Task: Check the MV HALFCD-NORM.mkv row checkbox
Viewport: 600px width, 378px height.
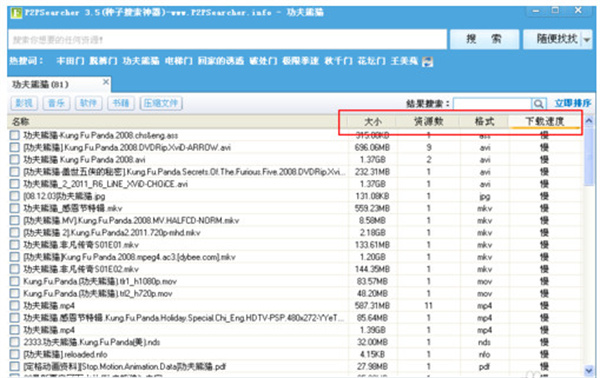Action: [x=15, y=220]
